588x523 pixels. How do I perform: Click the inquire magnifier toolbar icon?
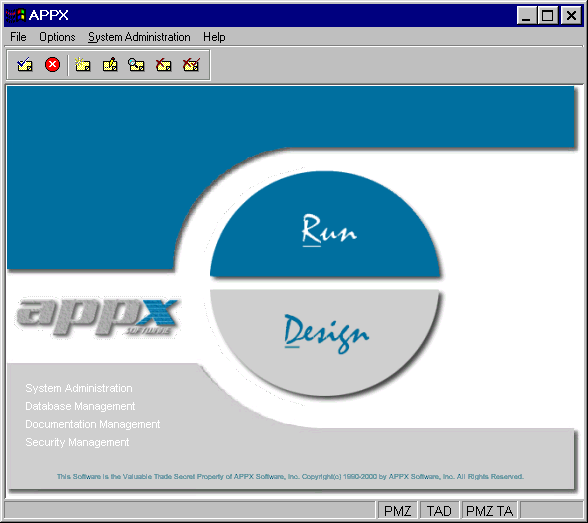tap(136, 64)
